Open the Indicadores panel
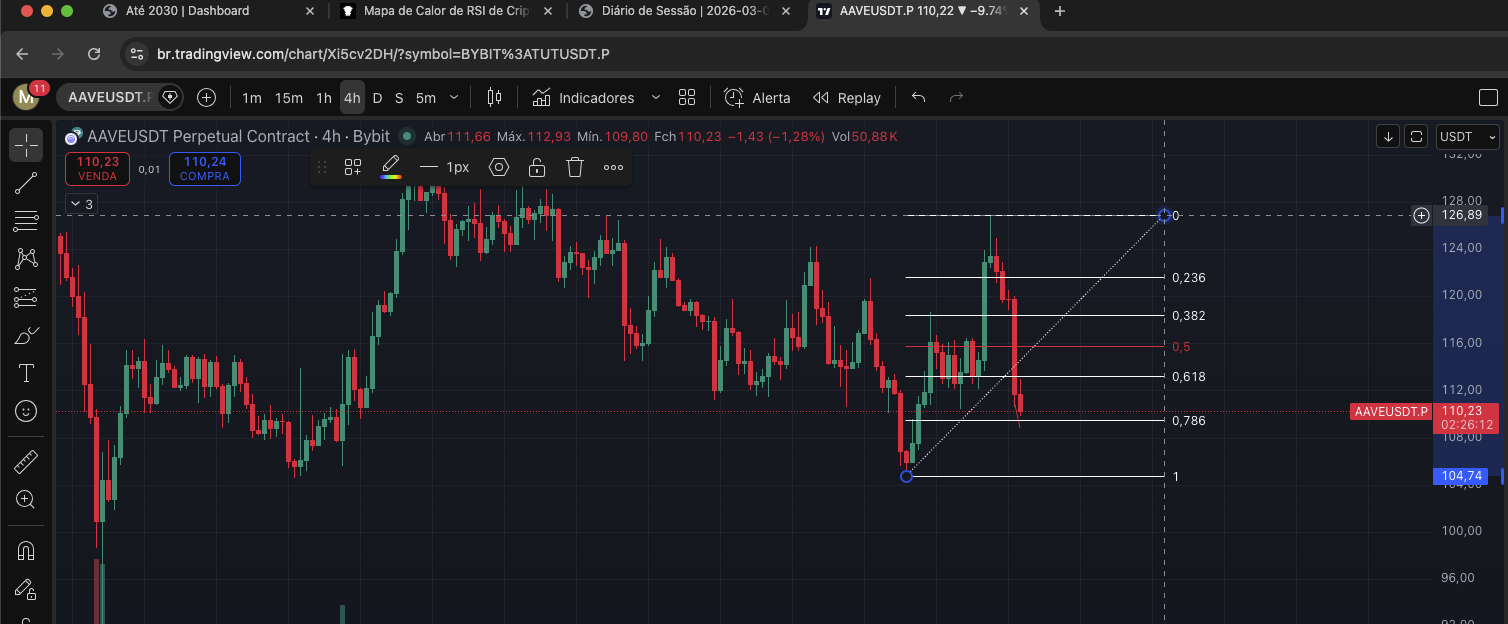This screenshot has height=624, width=1508. tap(584, 98)
